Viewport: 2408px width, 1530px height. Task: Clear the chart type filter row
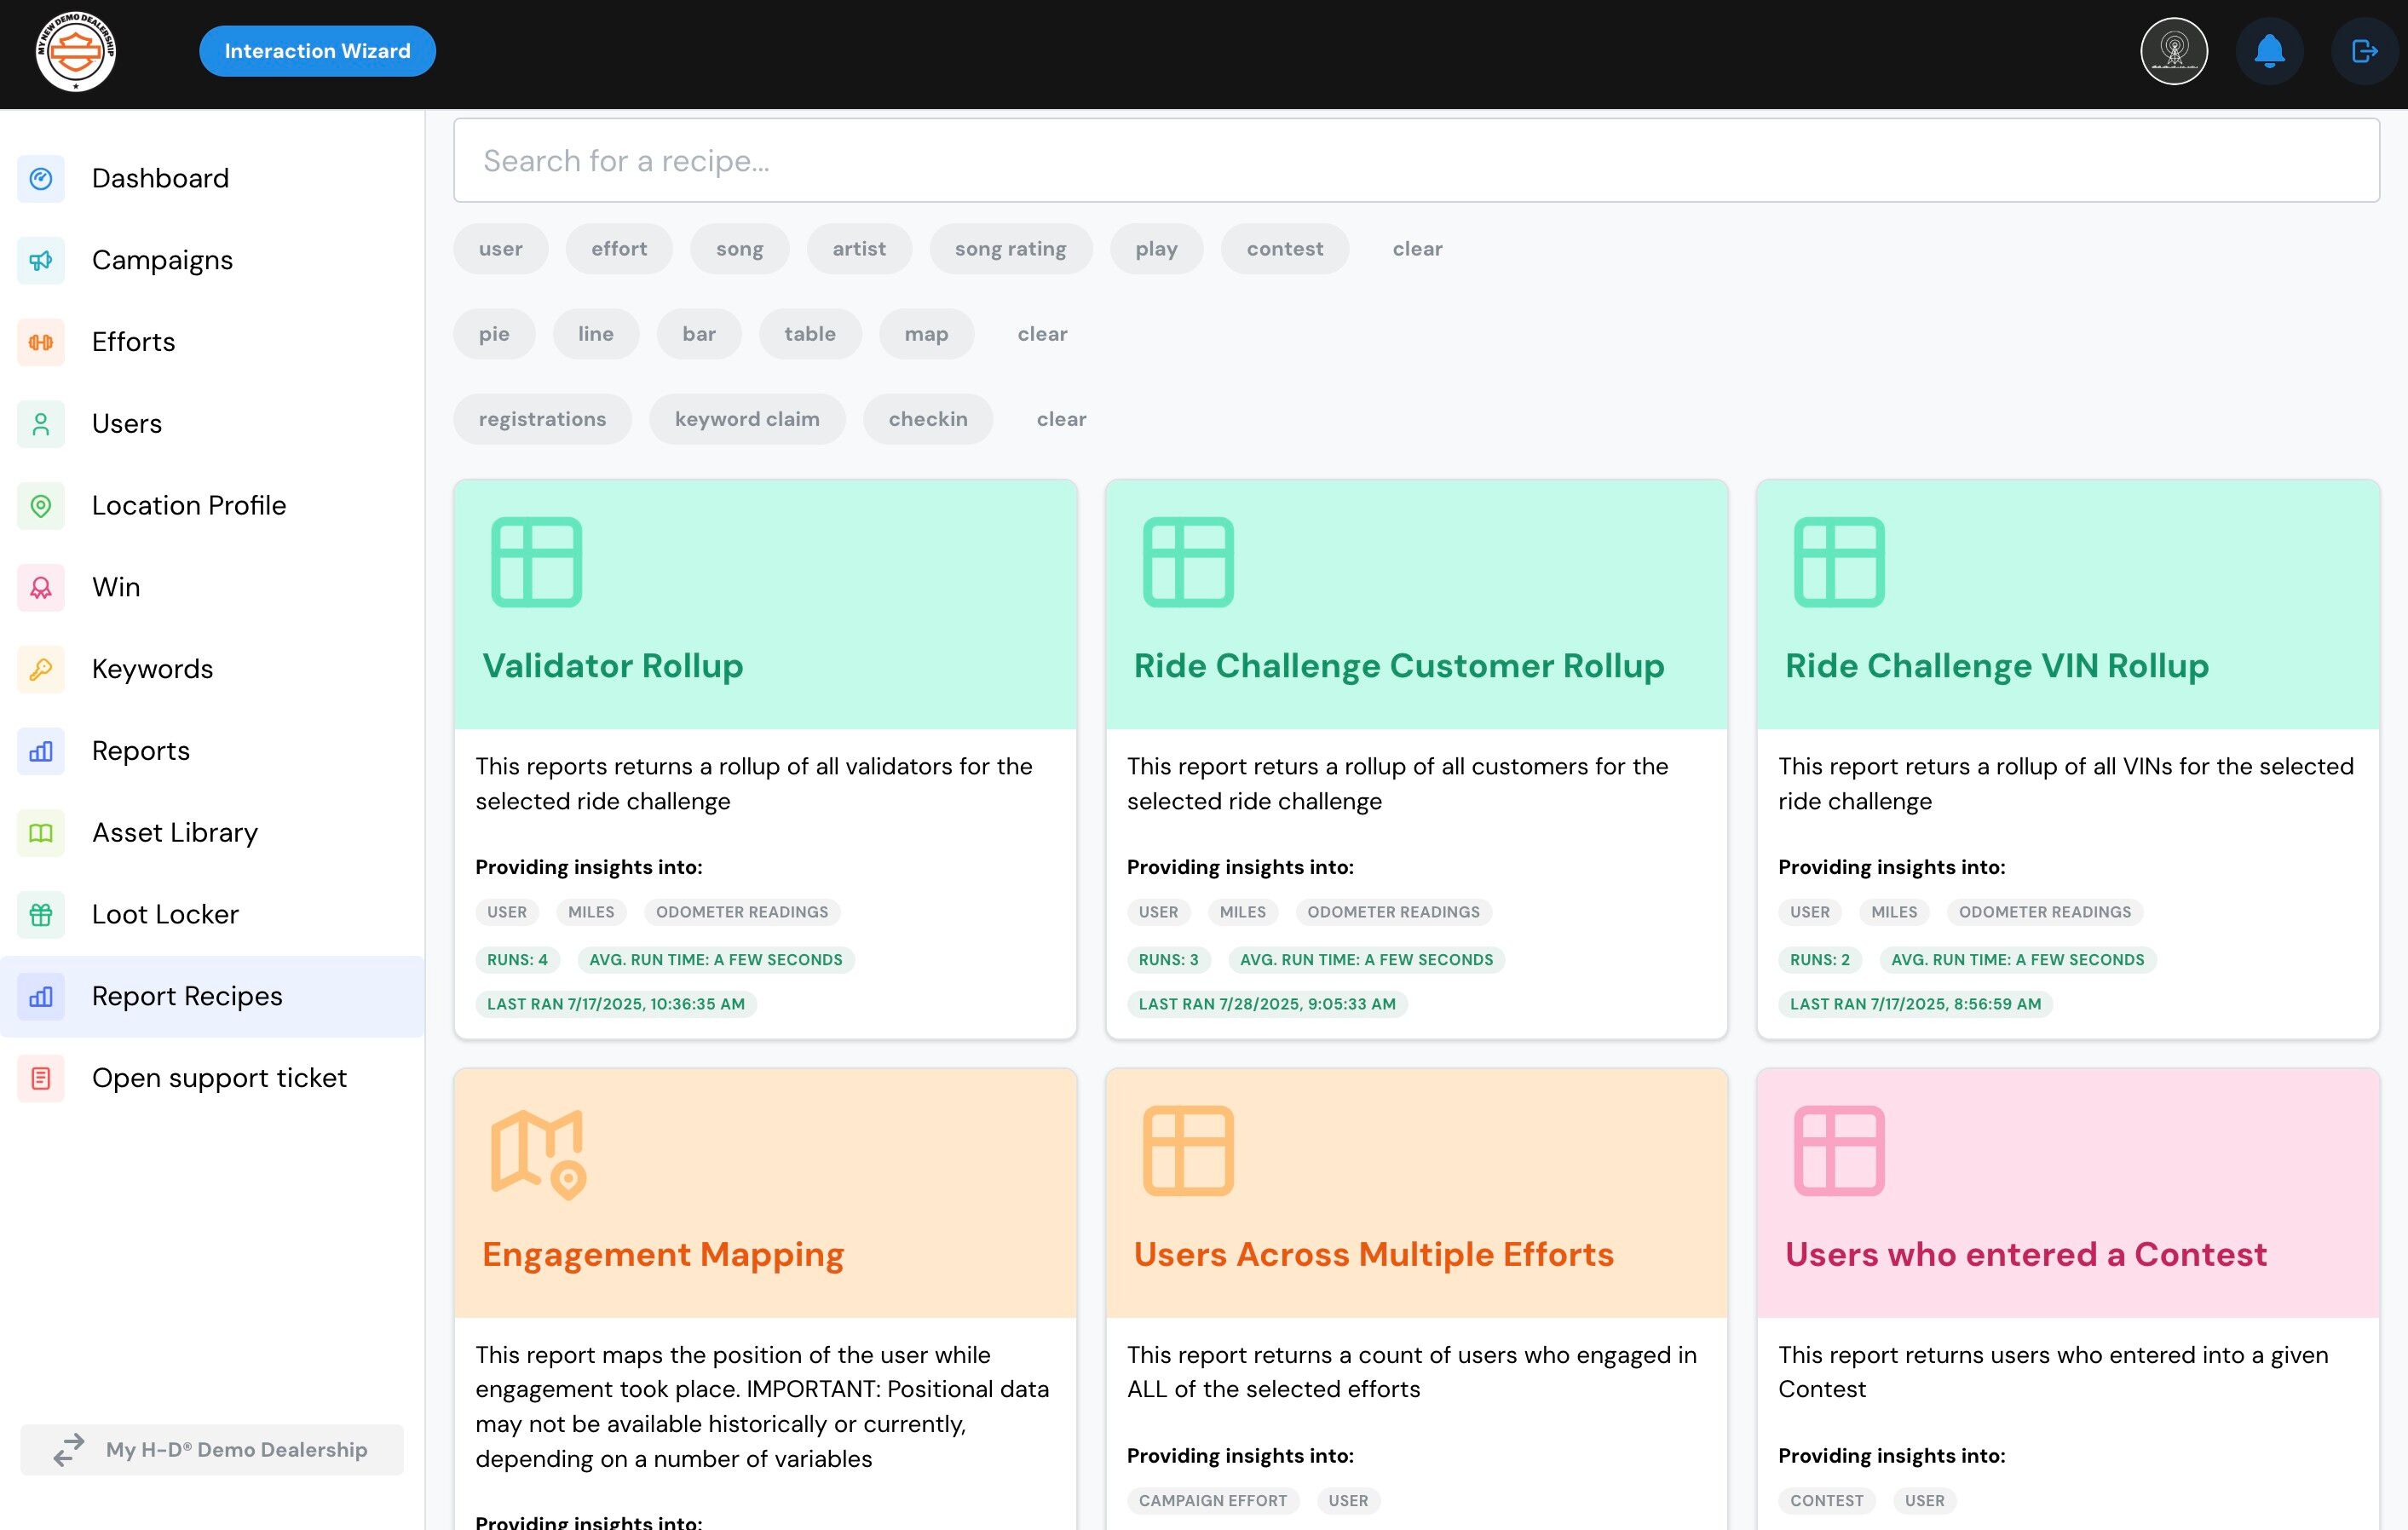(1042, 334)
